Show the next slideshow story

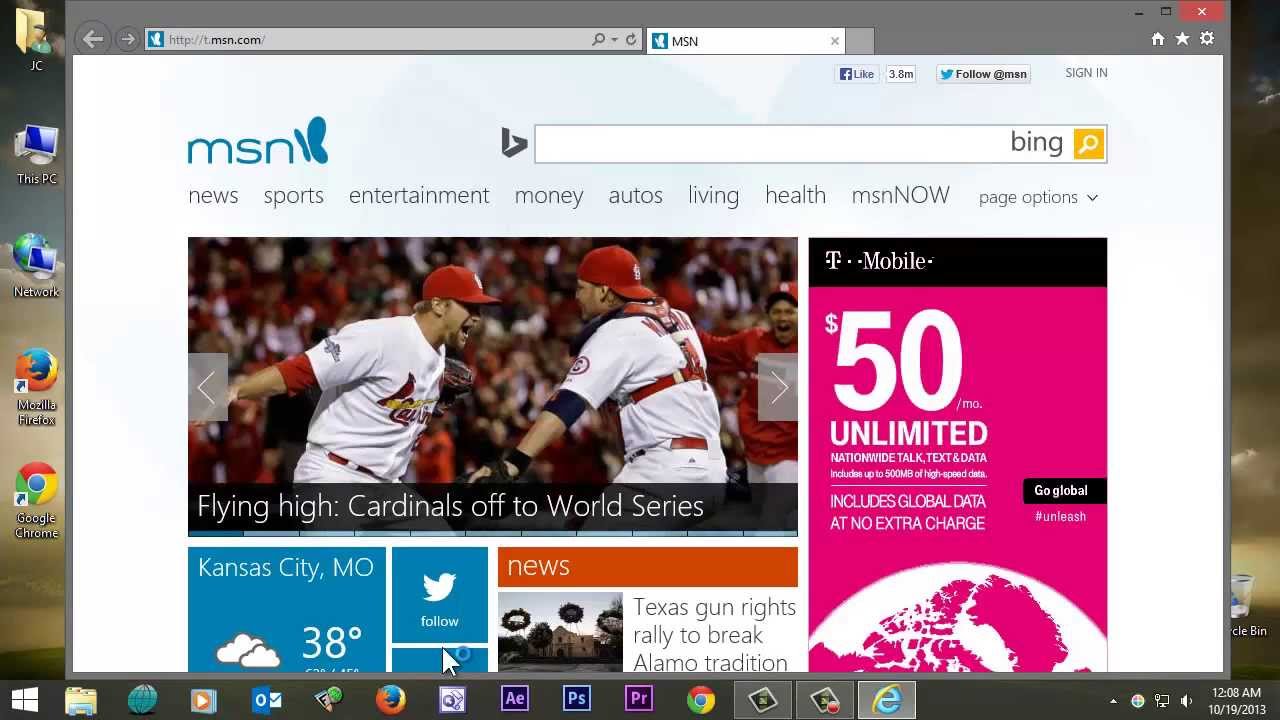(x=778, y=387)
